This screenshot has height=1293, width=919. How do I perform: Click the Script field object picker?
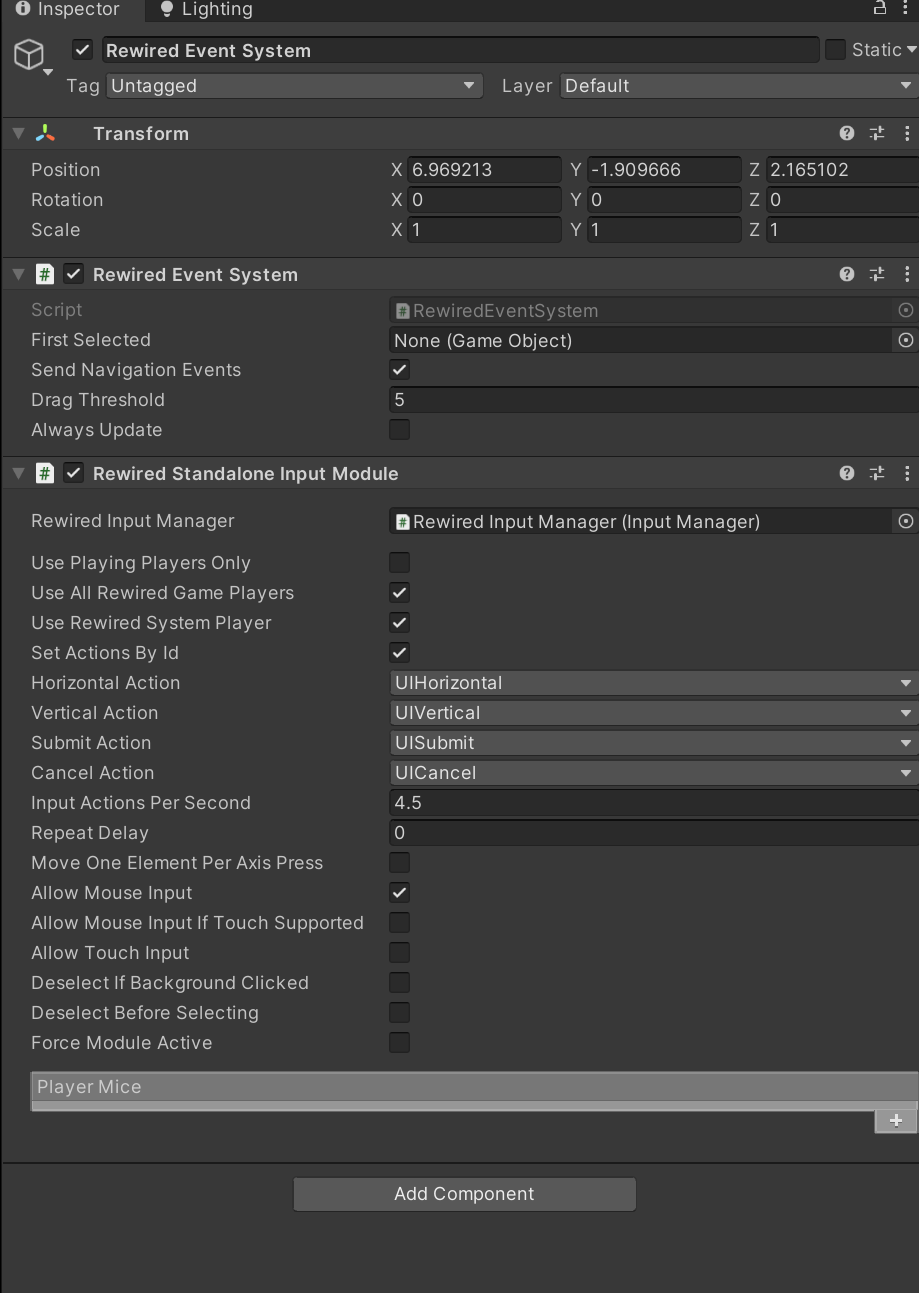906,310
